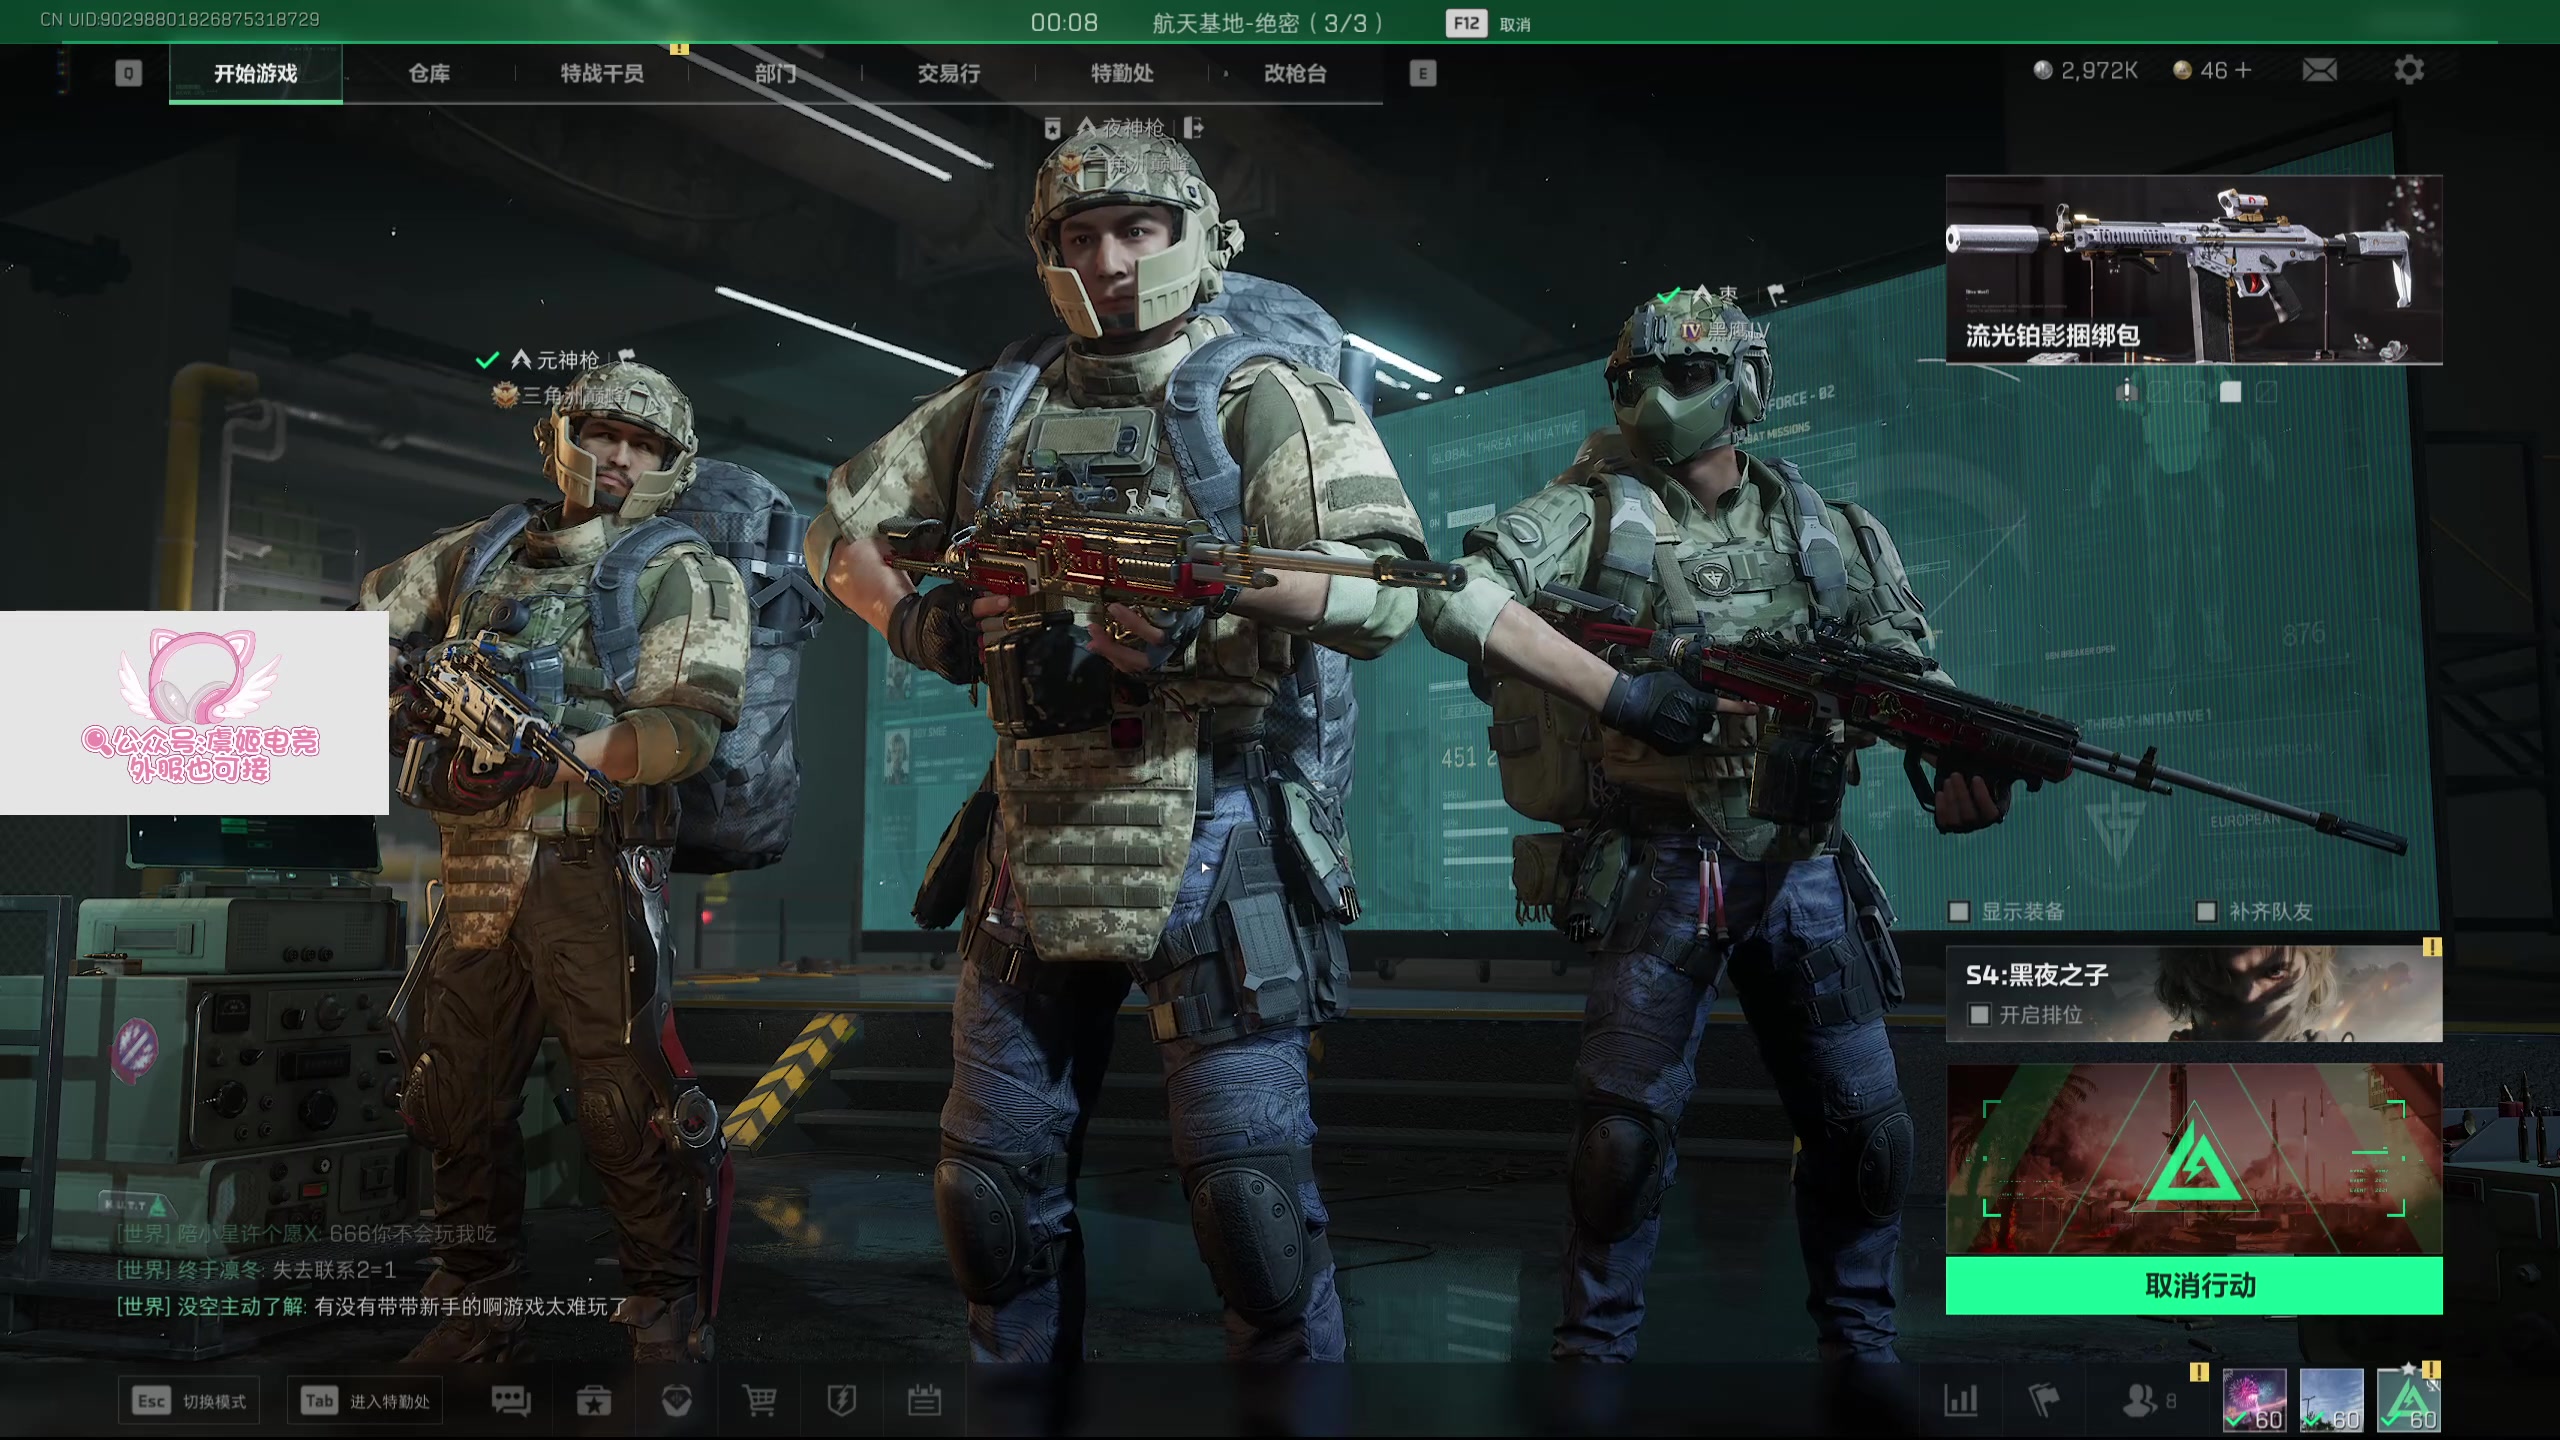Click the diamond mask icon in bottom bar
2560x1440 pixels.
677,1401
